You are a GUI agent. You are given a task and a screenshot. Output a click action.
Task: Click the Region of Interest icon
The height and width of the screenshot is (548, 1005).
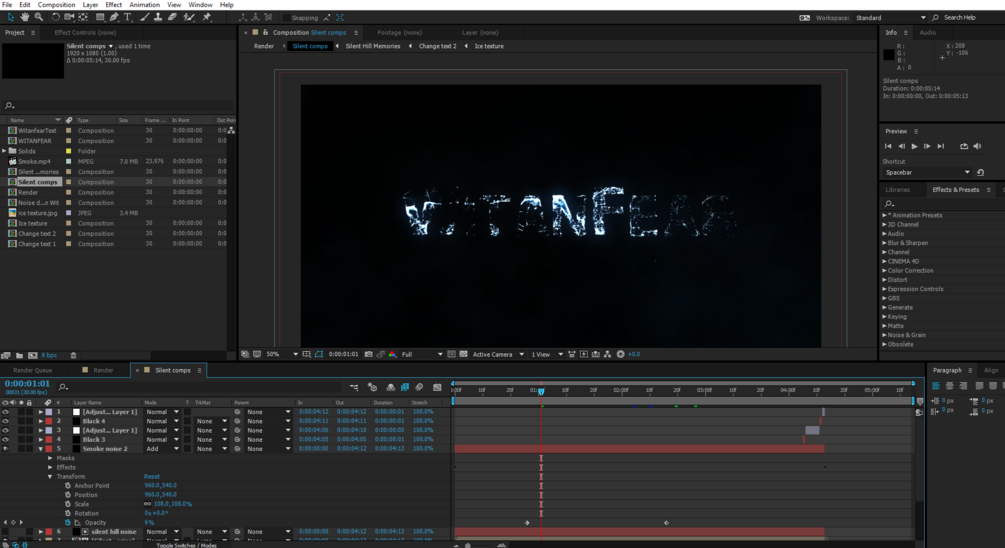pyautogui.click(x=451, y=354)
